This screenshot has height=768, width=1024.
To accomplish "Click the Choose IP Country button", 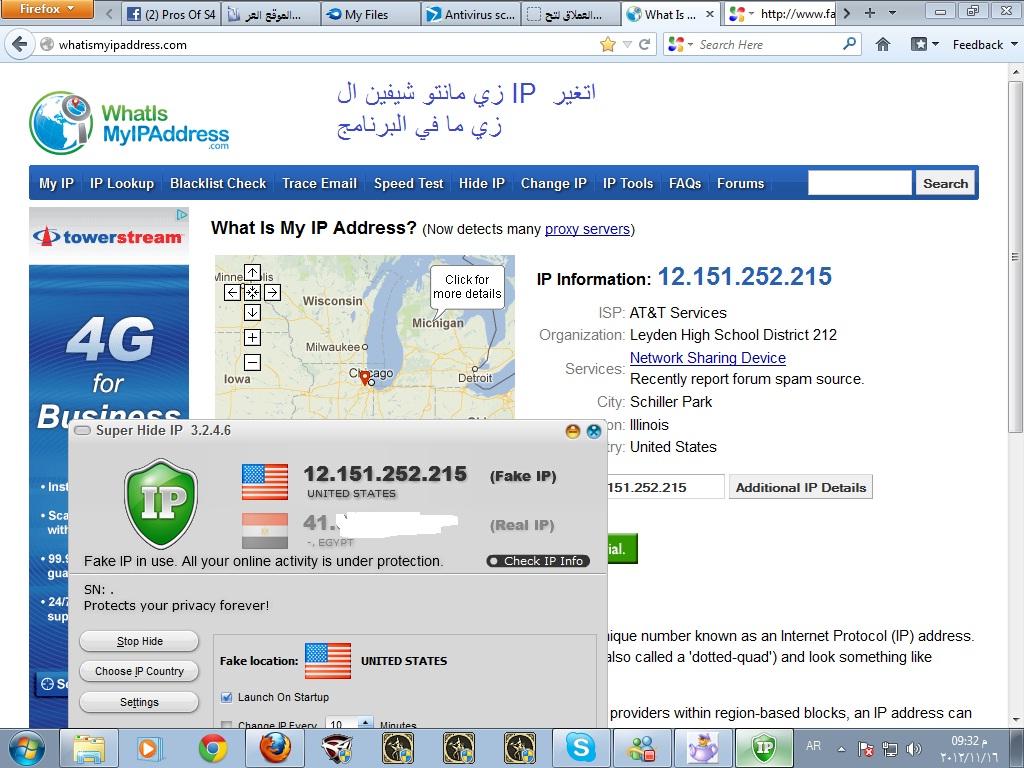I will (x=139, y=671).
